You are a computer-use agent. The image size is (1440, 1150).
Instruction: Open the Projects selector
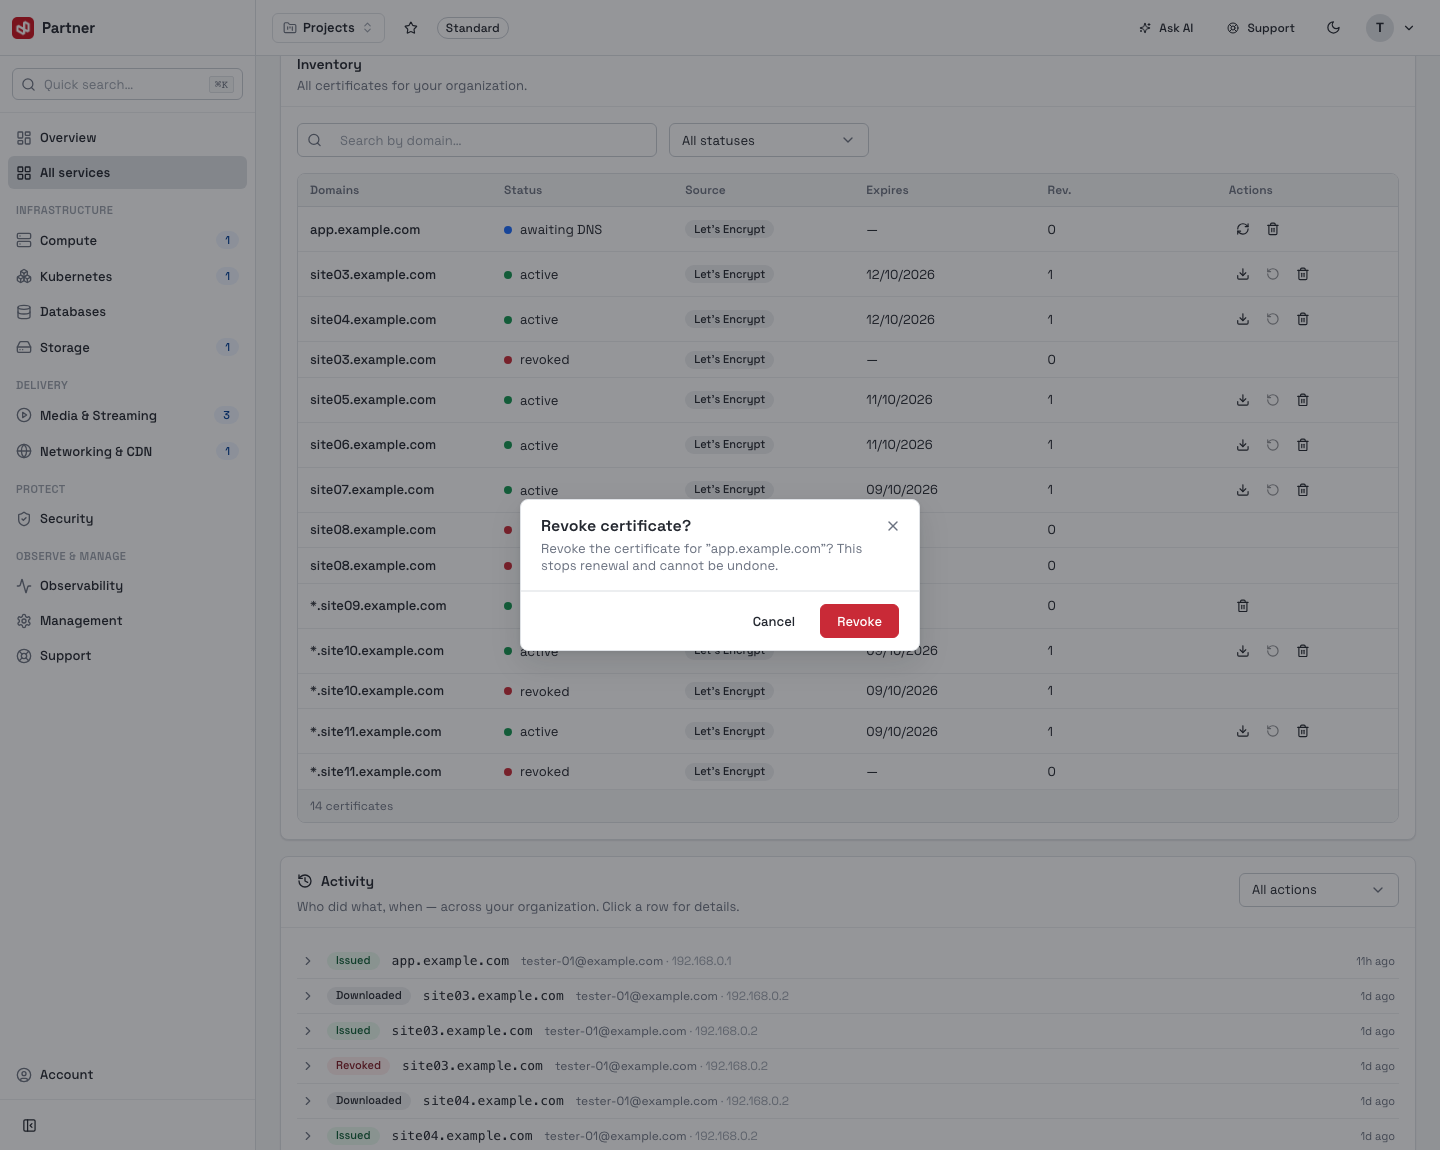coord(329,28)
